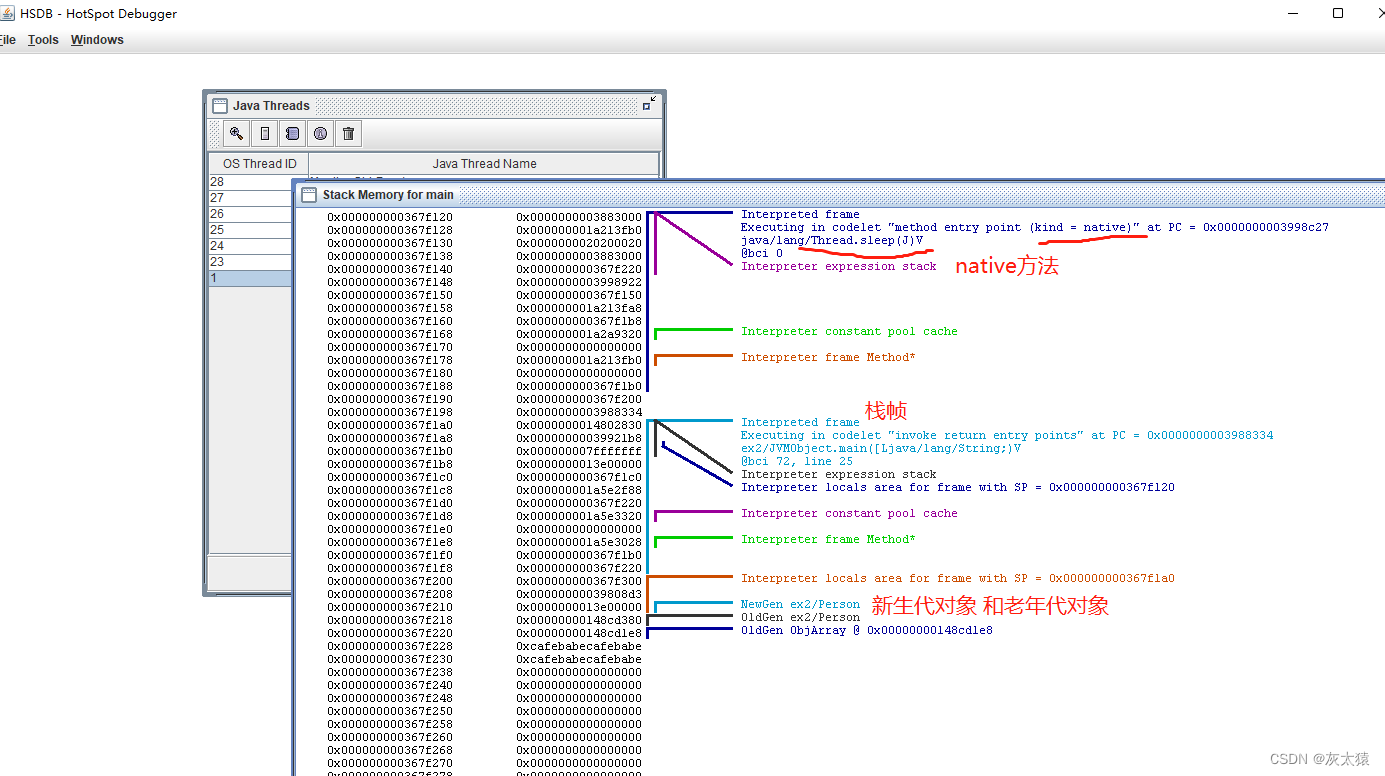The height and width of the screenshot is (776, 1385).
Task: Click green 'Interpreter constant pool cache' label
Action: 849,331
